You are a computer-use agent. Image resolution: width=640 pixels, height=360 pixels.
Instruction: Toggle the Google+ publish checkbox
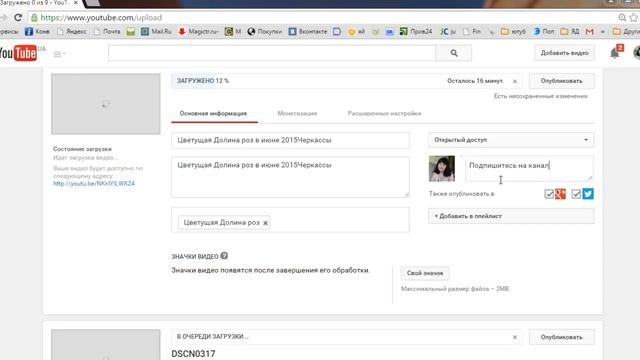[x=549, y=194]
